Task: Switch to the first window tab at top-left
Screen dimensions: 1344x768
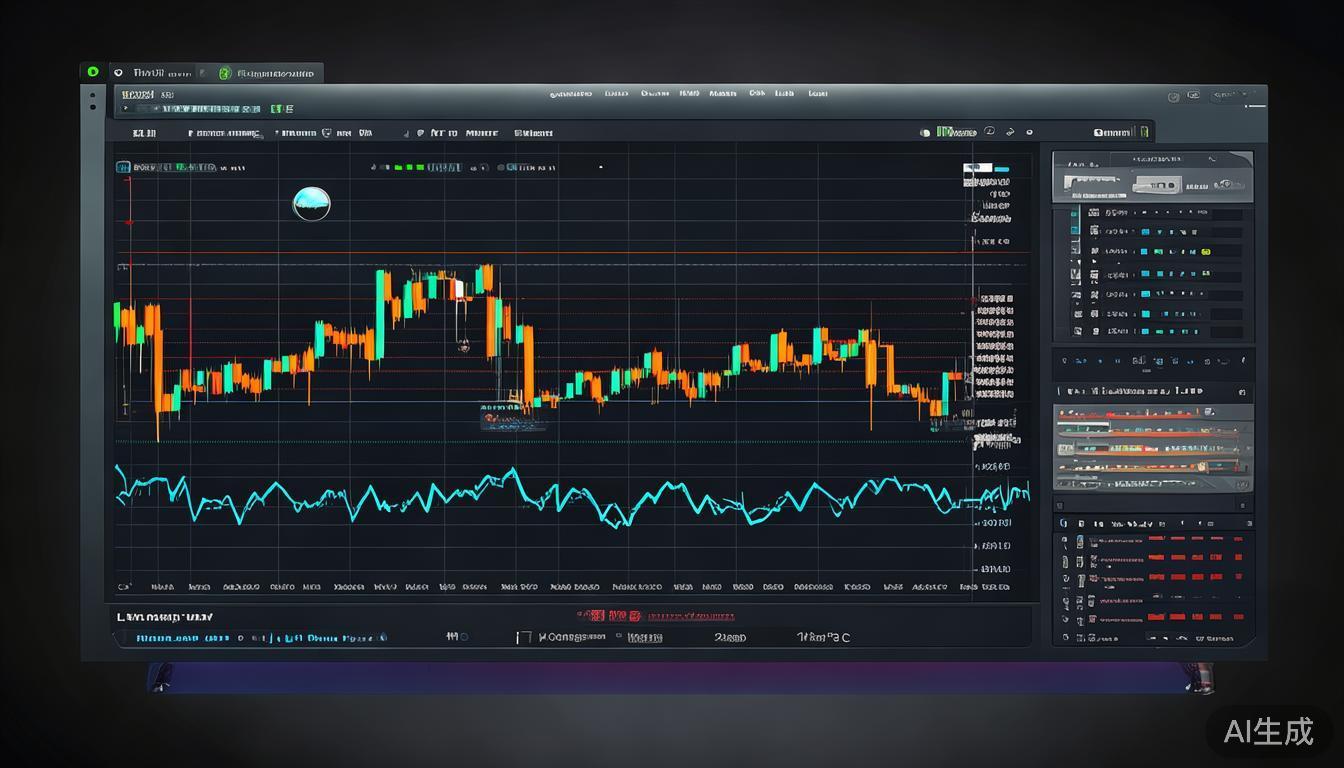Action: coord(150,73)
